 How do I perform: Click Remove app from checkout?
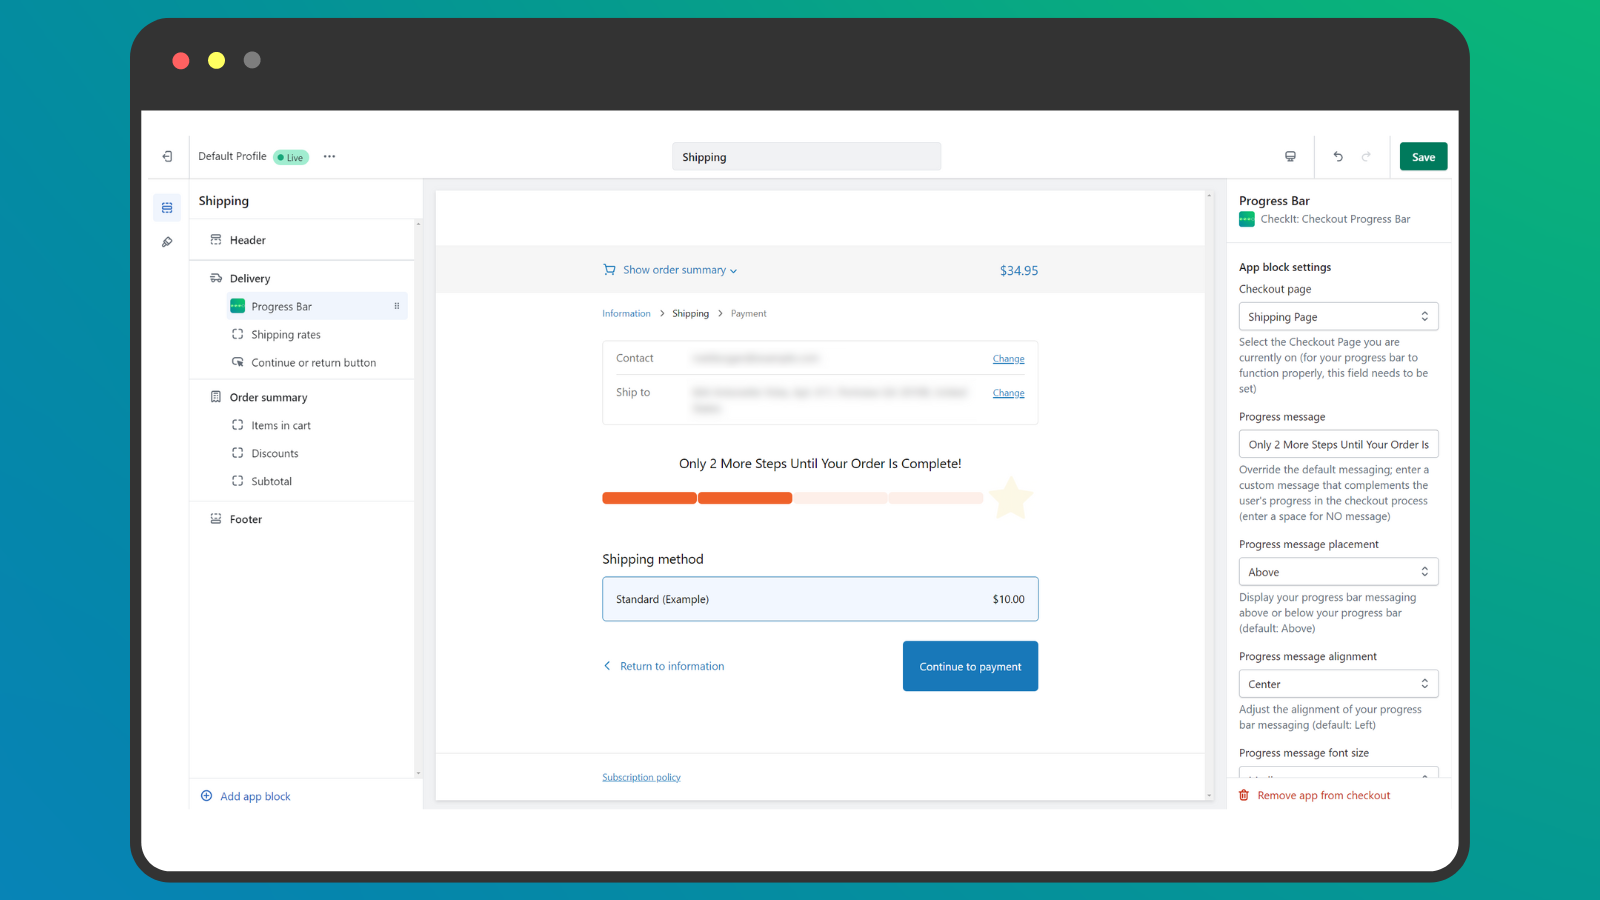[1322, 796]
